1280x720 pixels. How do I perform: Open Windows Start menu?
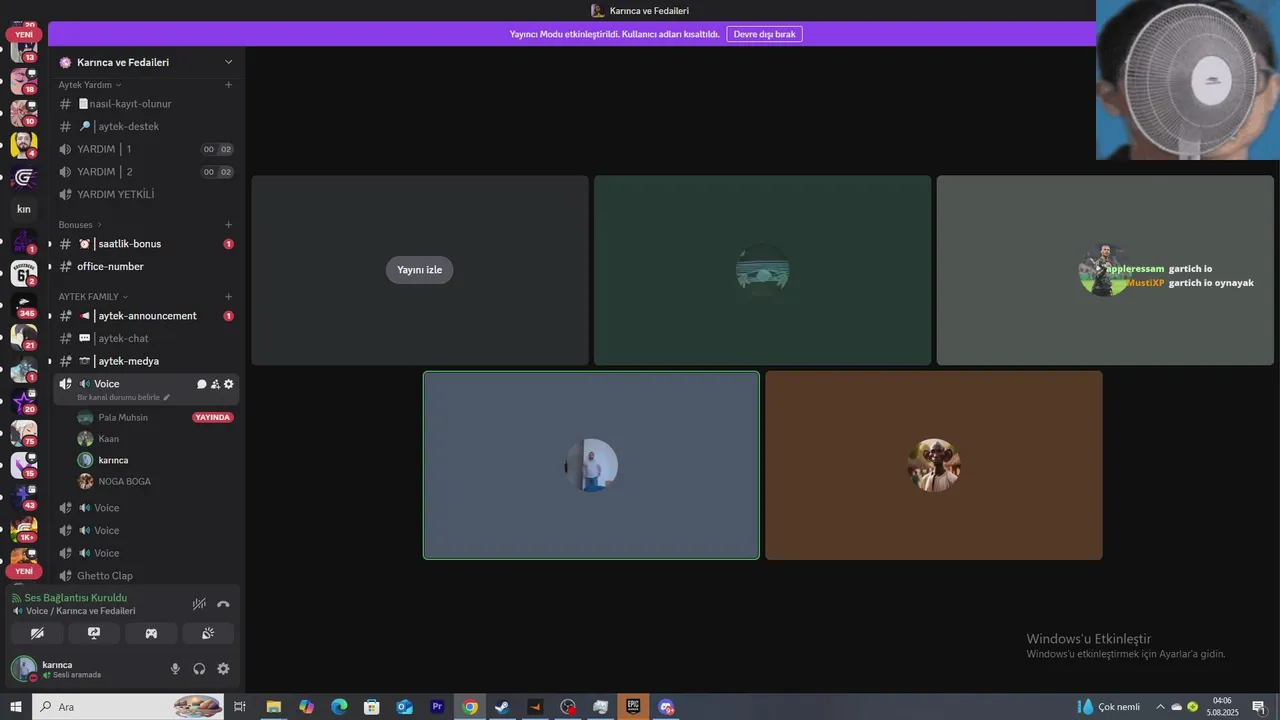click(16, 707)
